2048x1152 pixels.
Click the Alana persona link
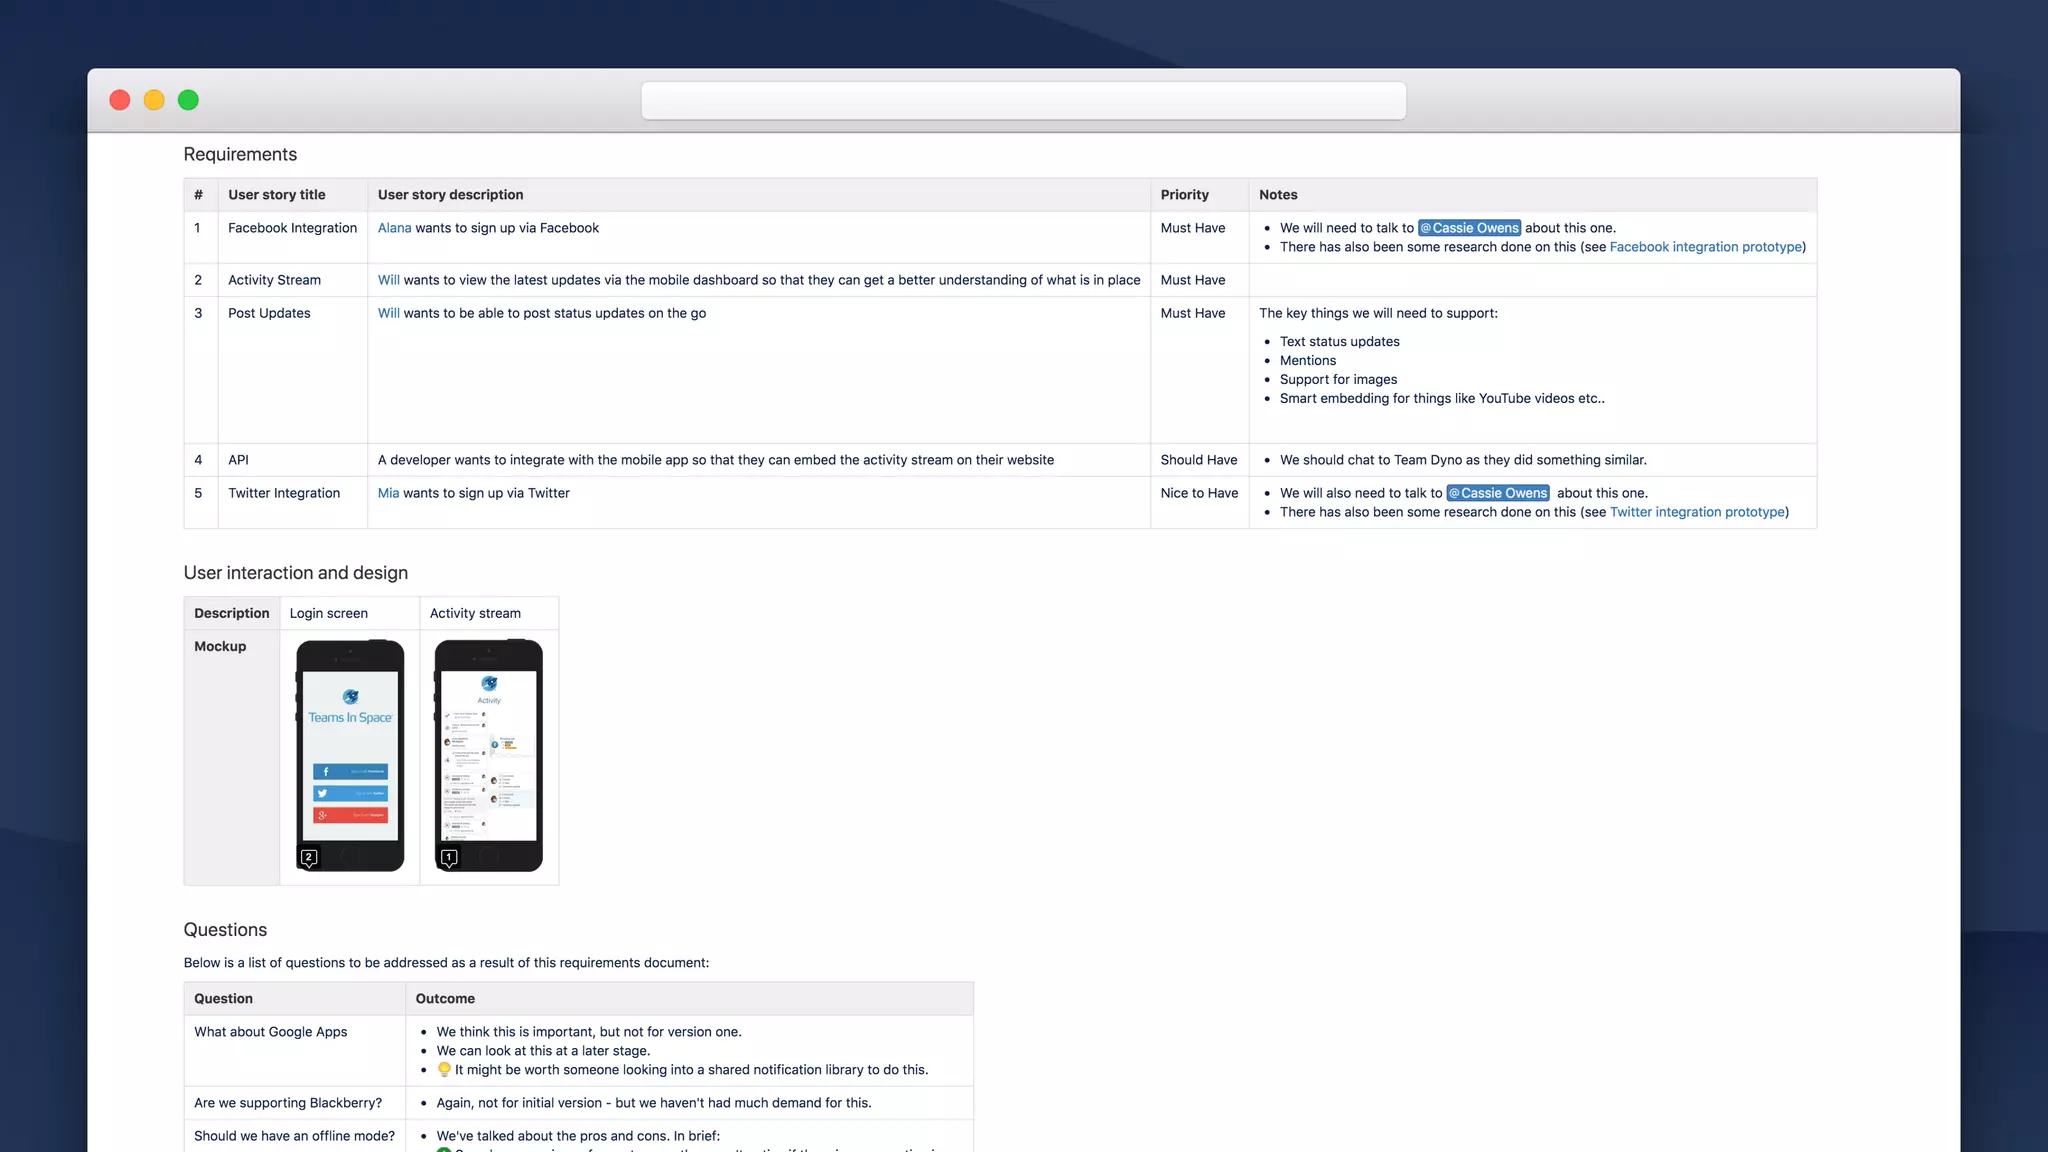point(394,228)
